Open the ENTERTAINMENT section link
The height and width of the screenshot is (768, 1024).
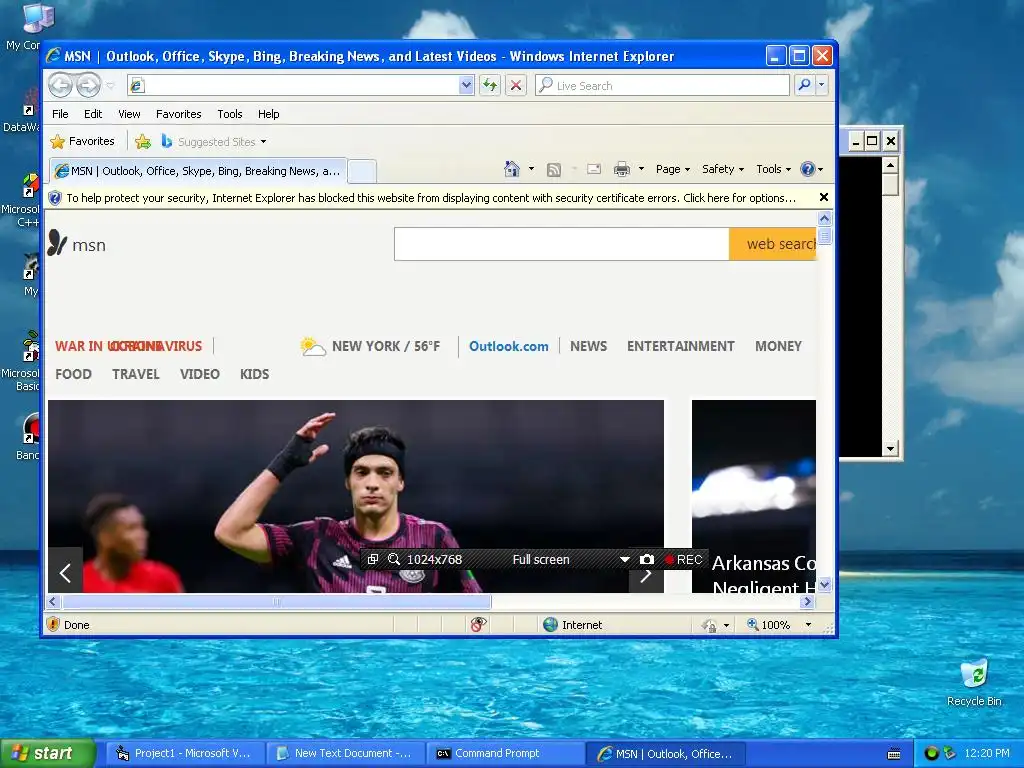click(x=680, y=346)
